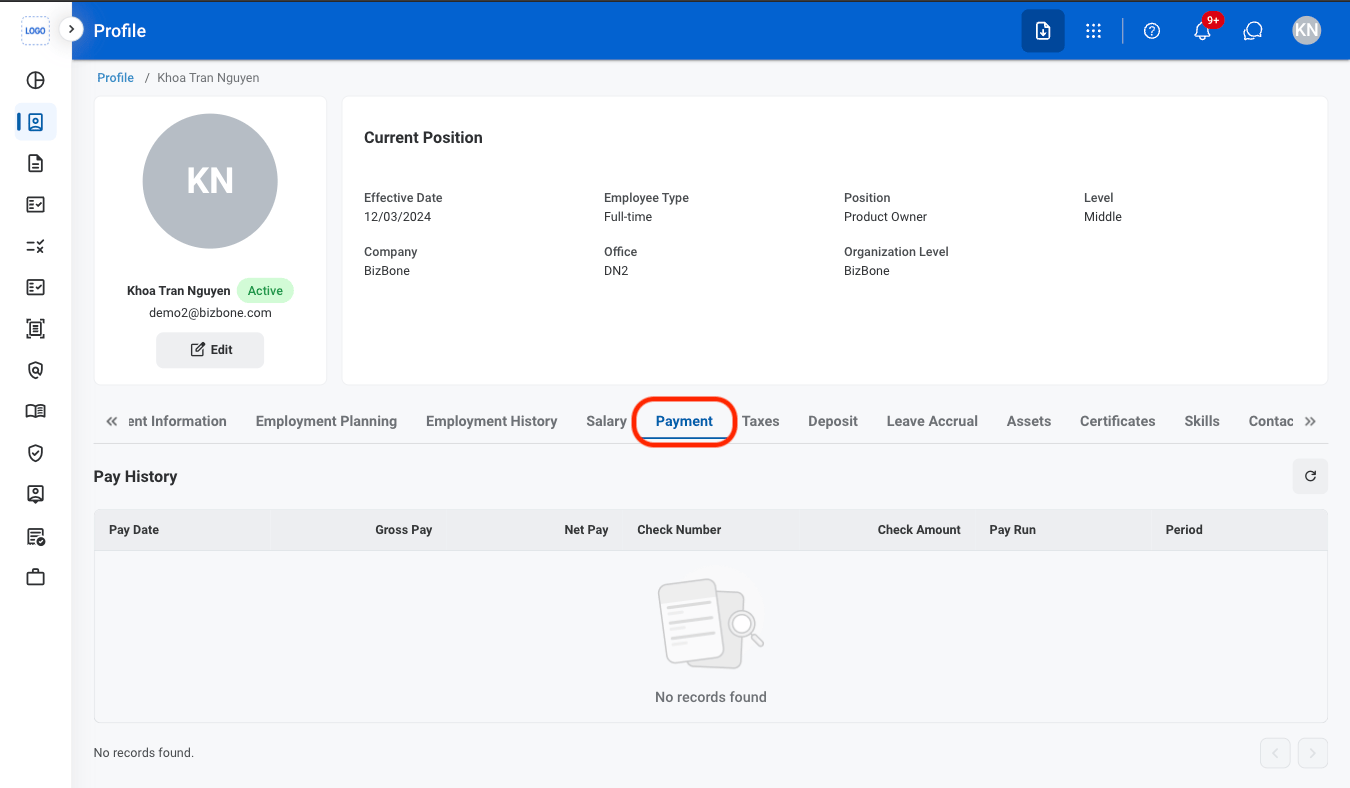Click the Check Number column header
1350x788 pixels.
tap(679, 530)
